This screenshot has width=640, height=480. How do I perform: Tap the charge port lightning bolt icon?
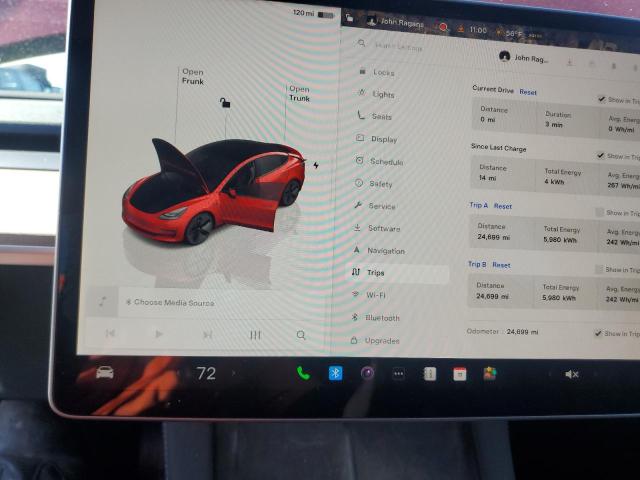coord(316,165)
